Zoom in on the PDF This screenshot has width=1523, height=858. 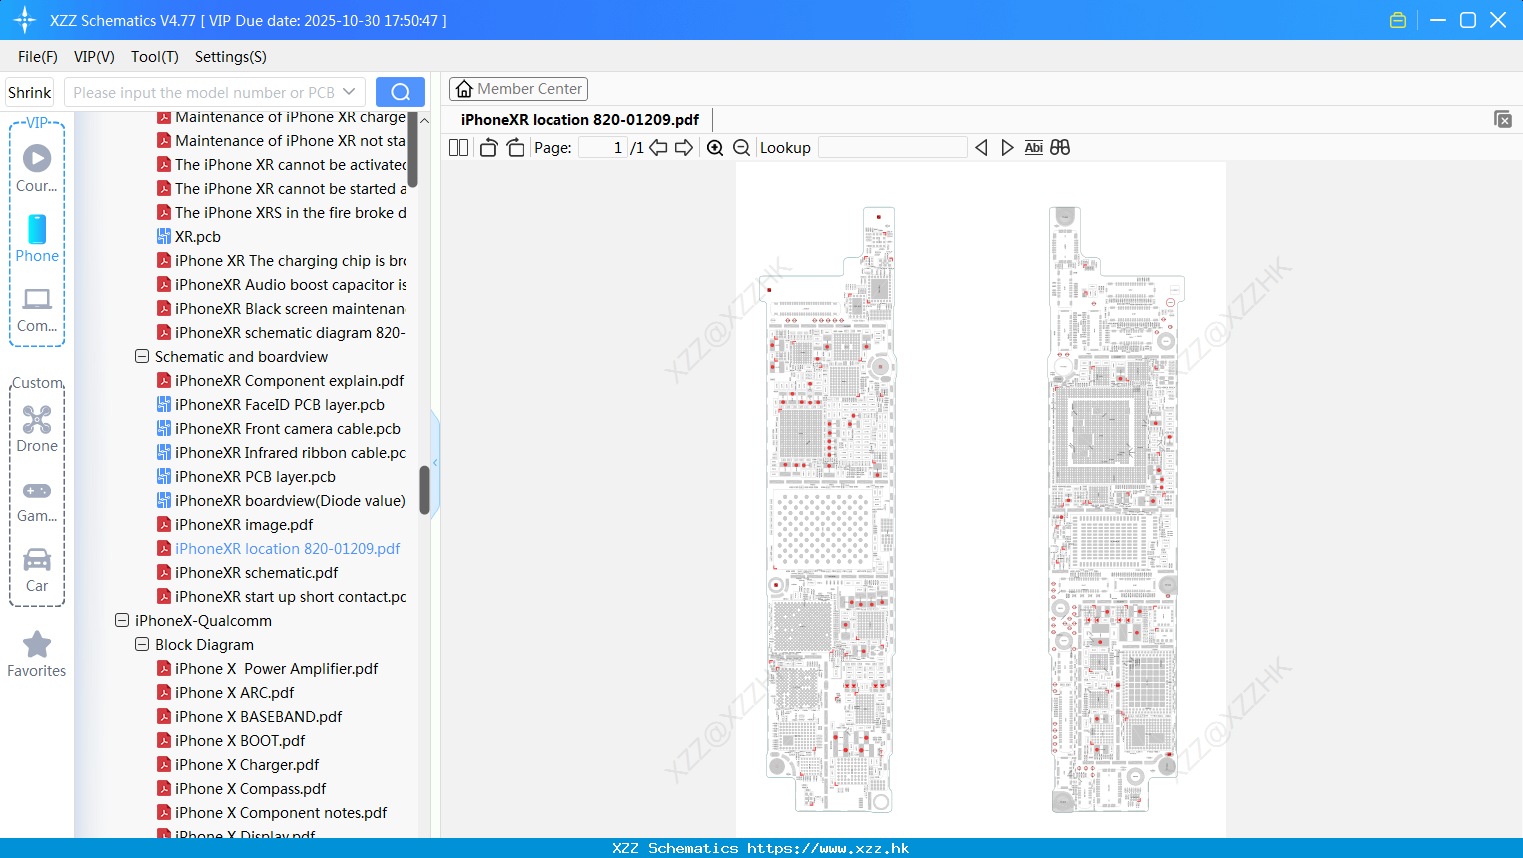click(x=715, y=148)
